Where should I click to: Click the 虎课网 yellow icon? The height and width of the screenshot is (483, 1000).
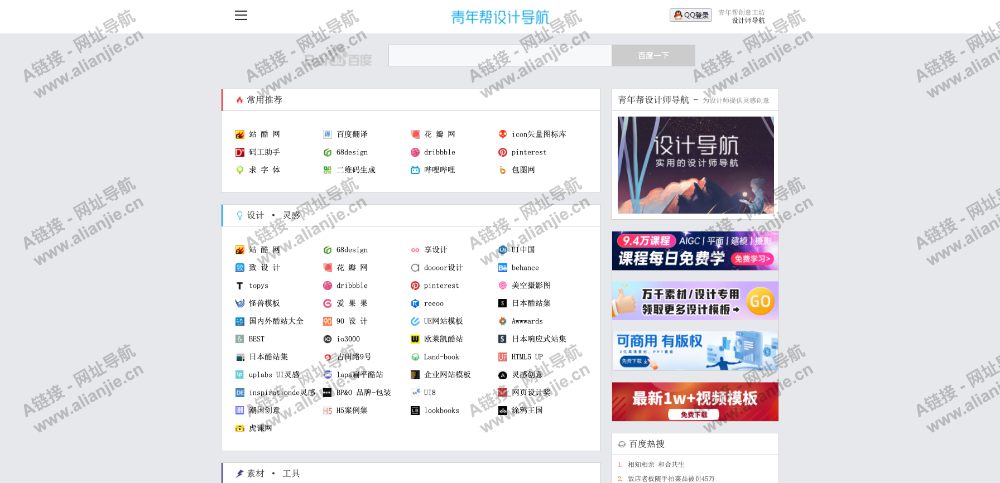pyautogui.click(x=240, y=429)
